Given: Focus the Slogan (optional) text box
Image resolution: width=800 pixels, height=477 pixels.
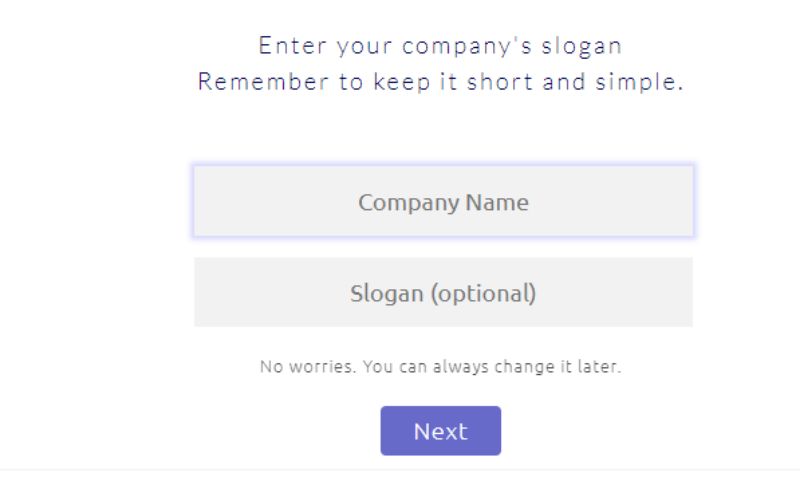Looking at the screenshot, I should (x=443, y=293).
